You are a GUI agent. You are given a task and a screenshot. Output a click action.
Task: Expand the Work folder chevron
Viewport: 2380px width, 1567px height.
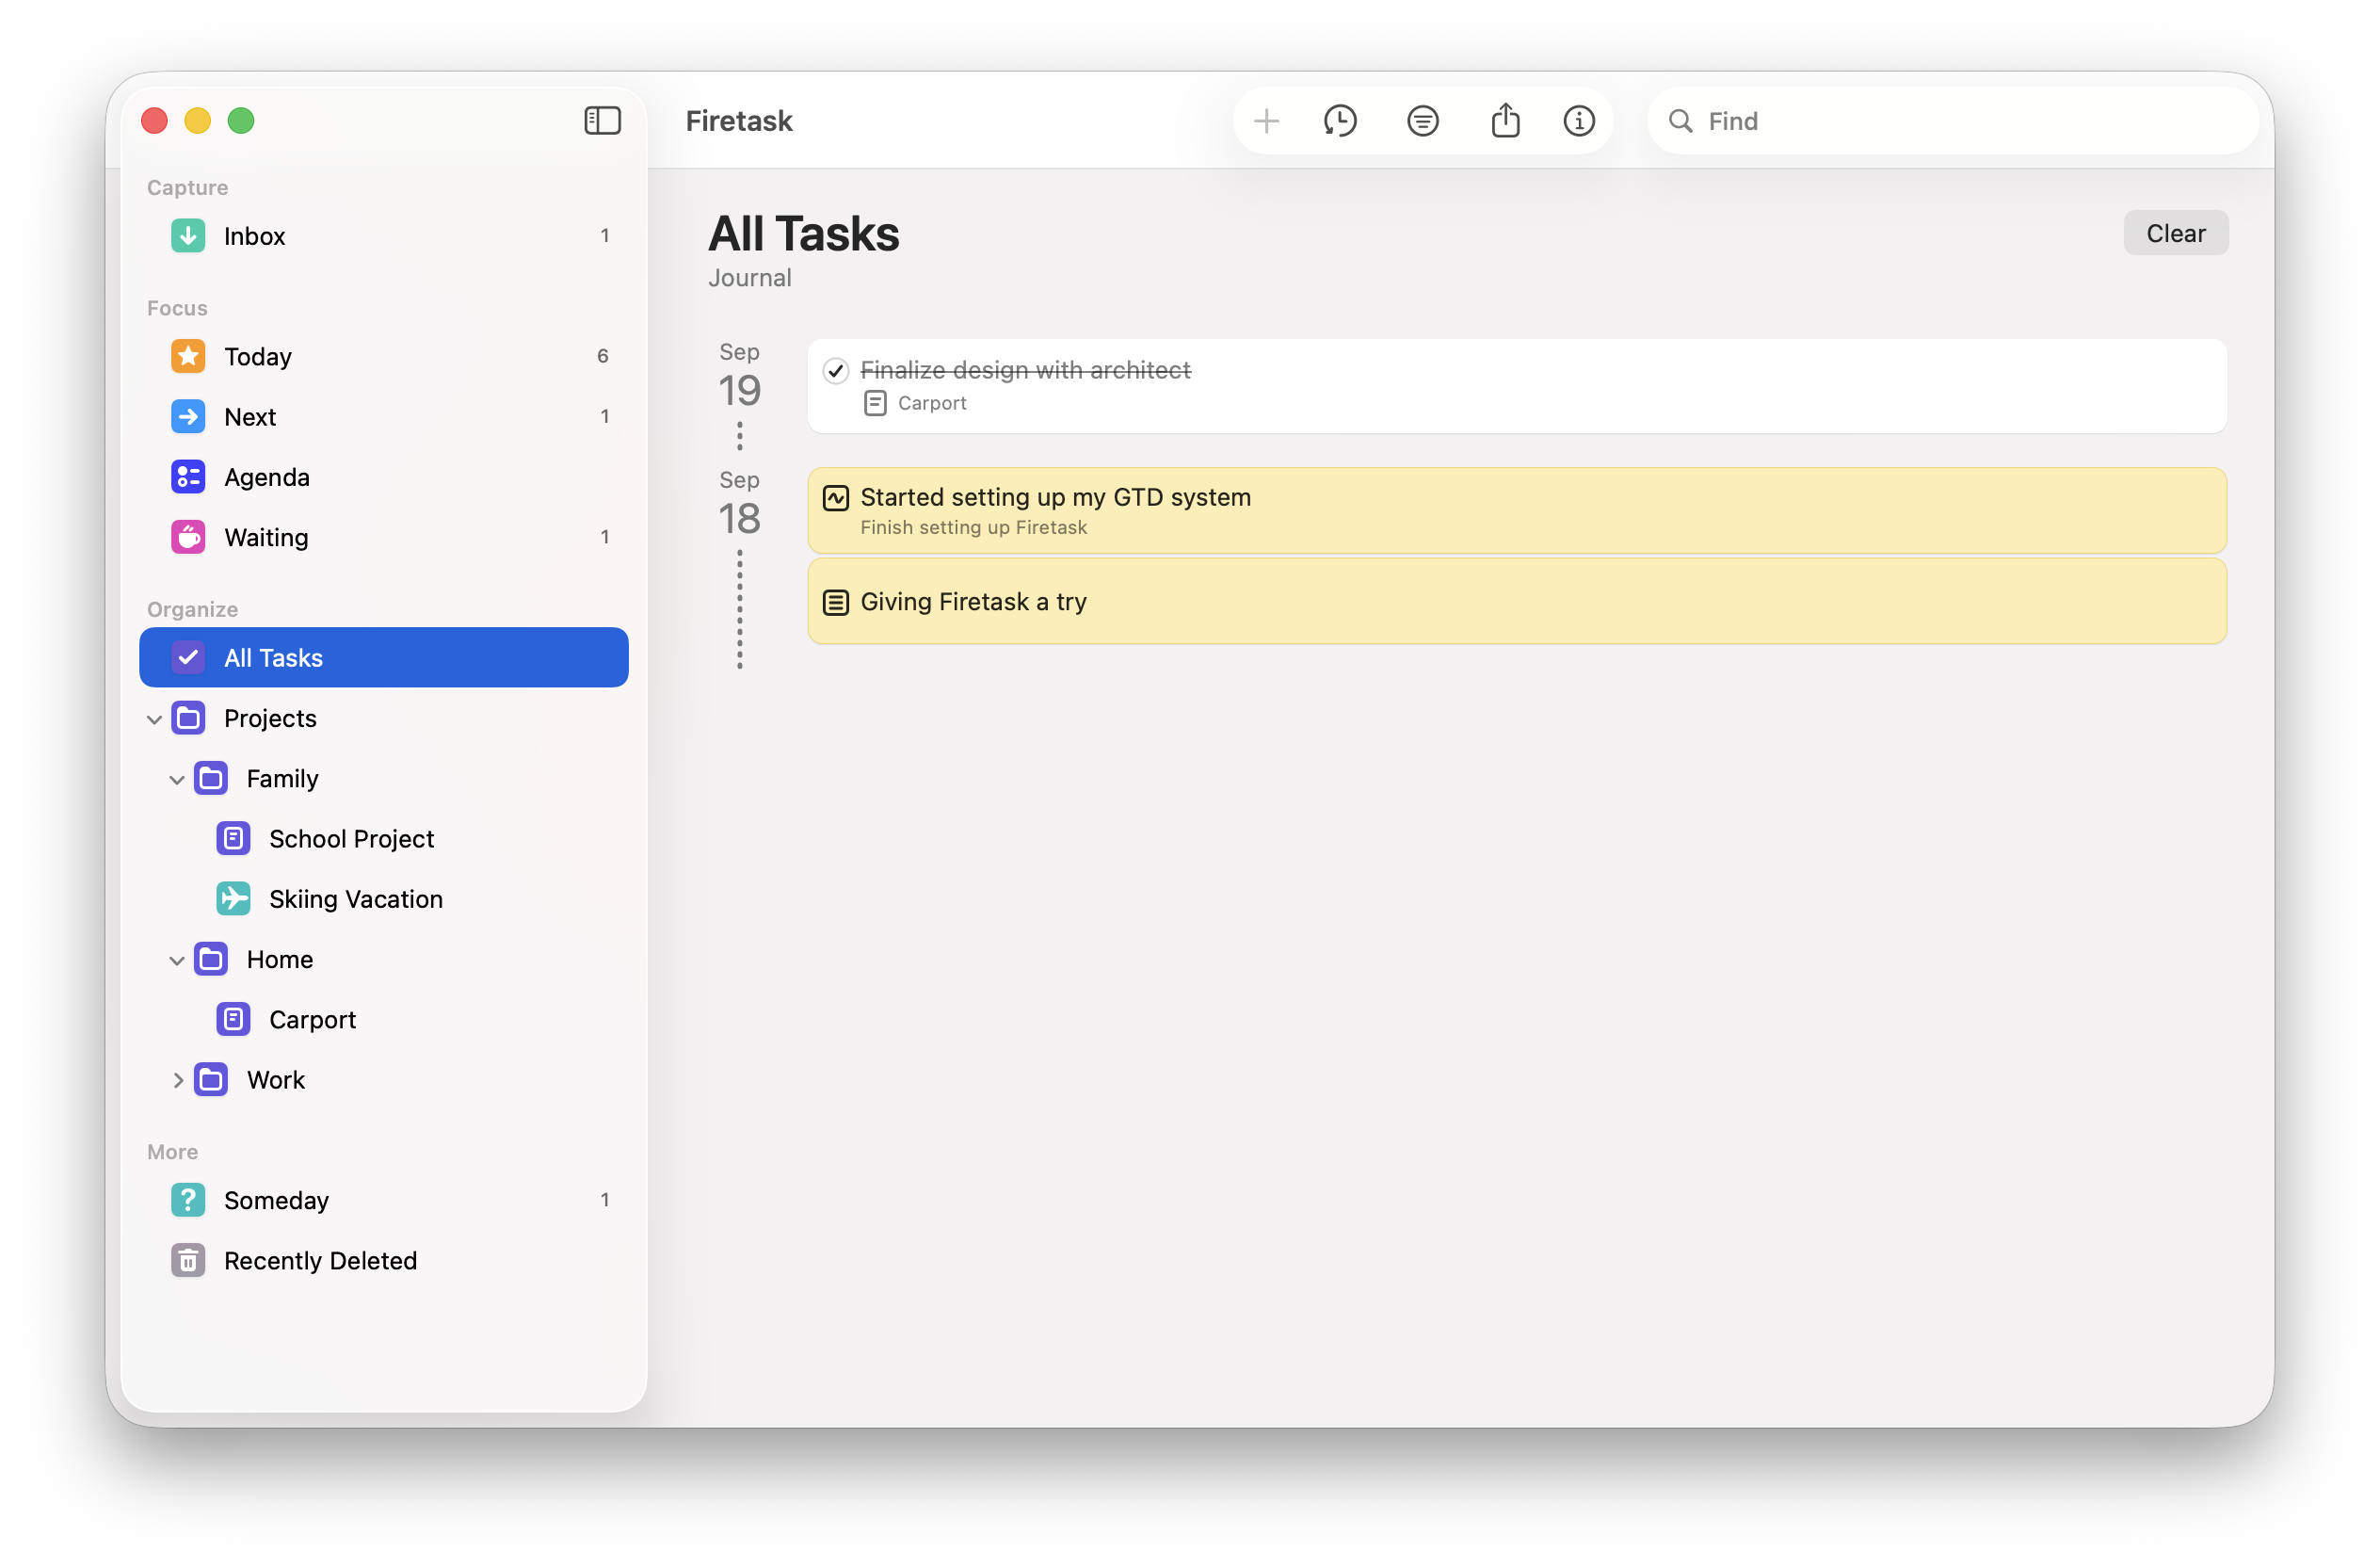click(177, 1080)
